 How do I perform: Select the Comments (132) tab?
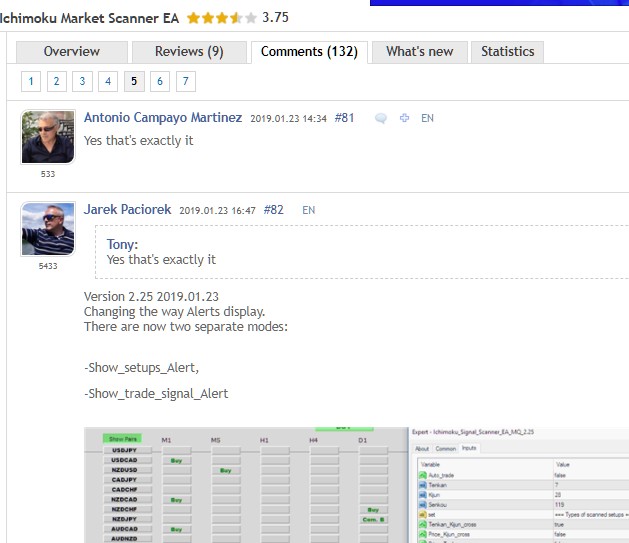click(309, 52)
